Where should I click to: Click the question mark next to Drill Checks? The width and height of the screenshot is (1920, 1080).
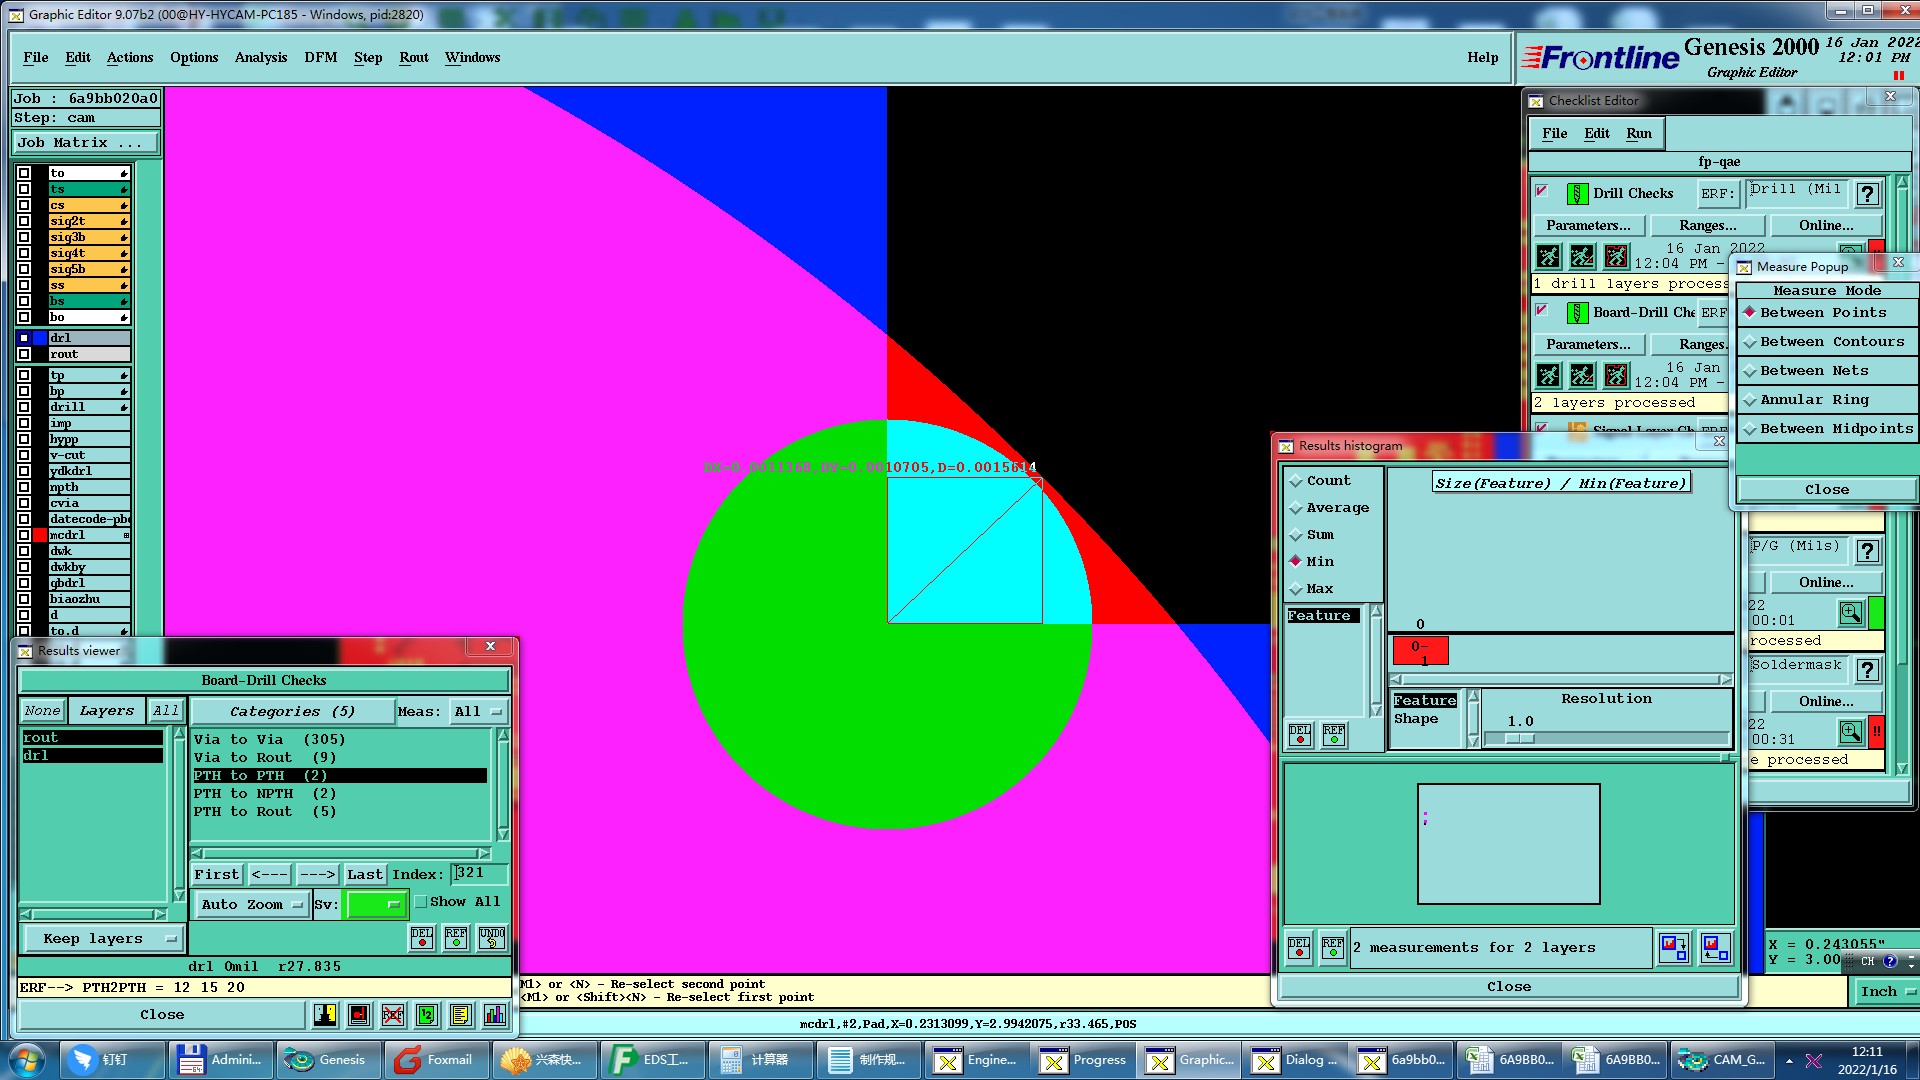pyautogui.click(x=1867, y=194)
